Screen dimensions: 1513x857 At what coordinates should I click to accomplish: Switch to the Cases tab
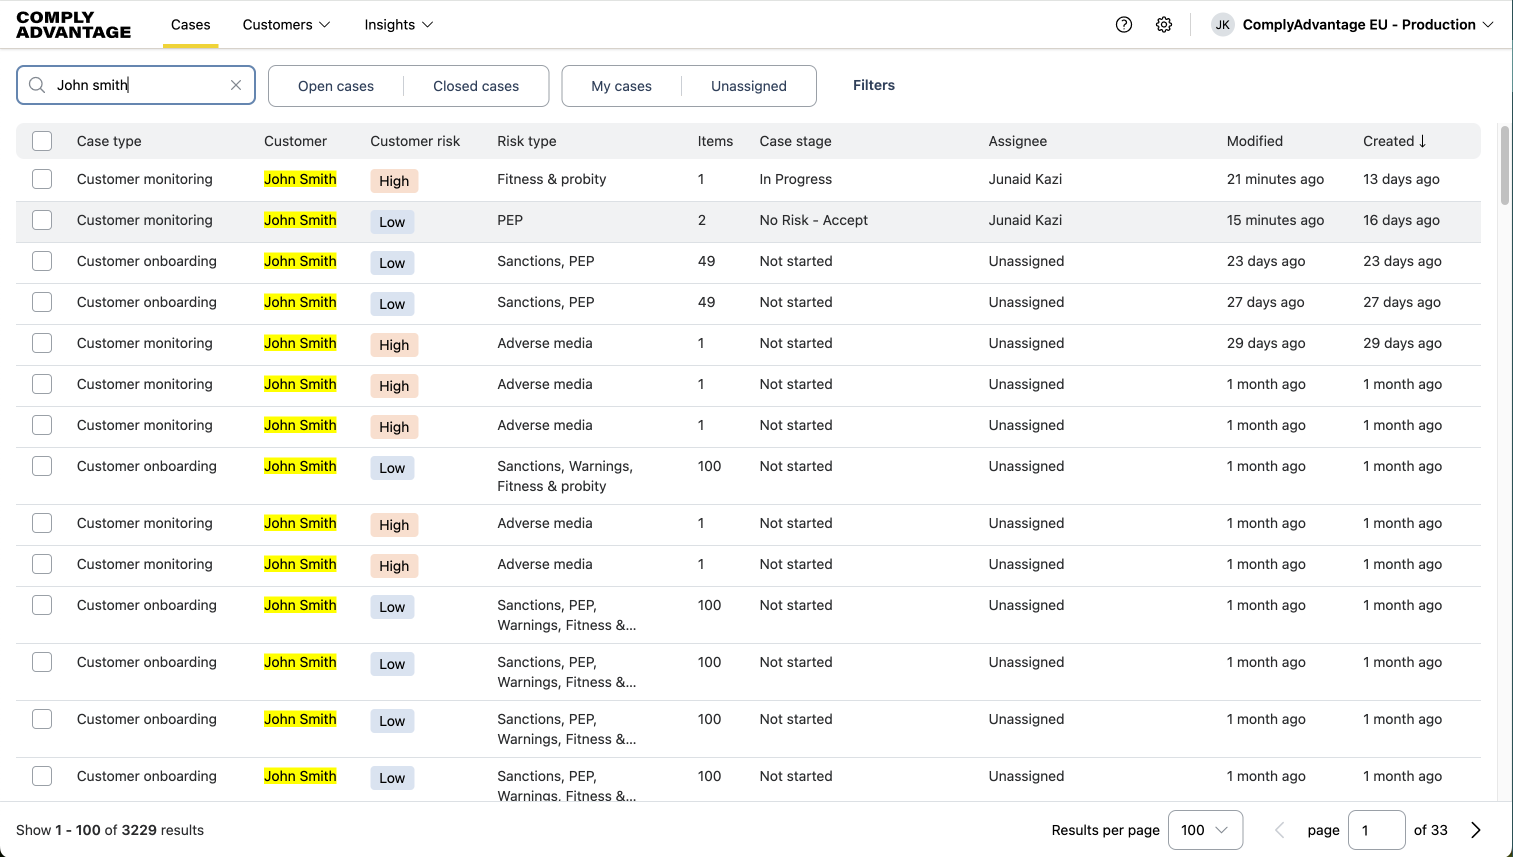(190, 25)
